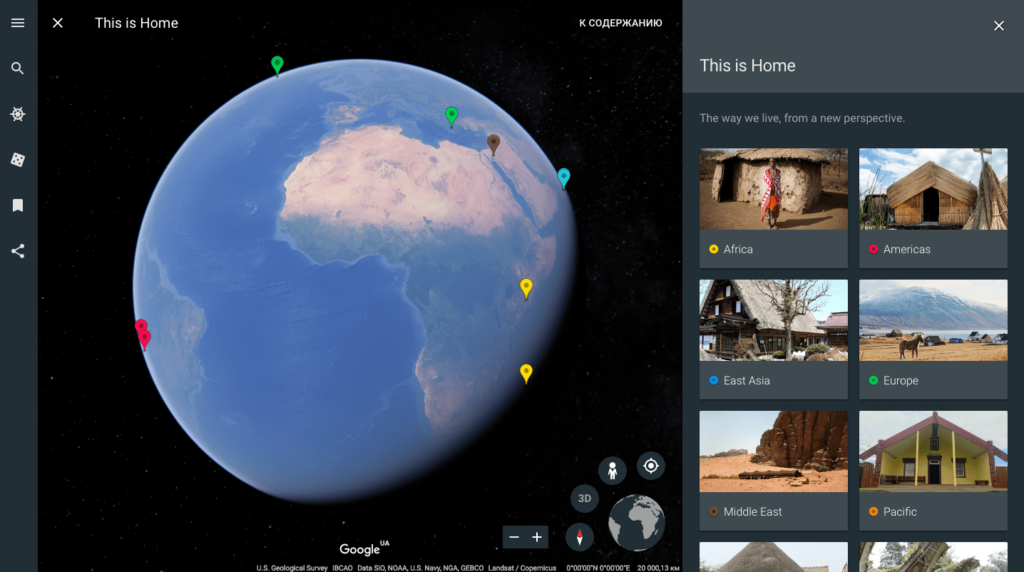Open the Africa home card
1024x572 pixels.
773,207
